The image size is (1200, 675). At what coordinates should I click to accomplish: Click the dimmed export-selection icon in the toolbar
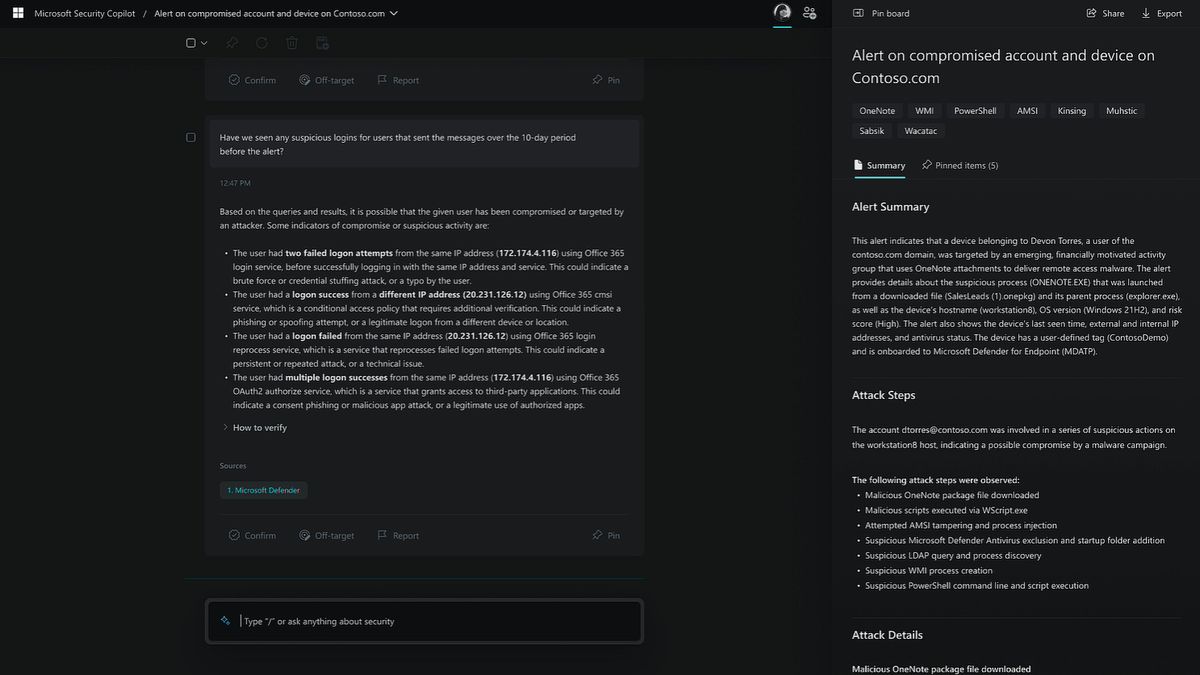(x=322, y=43)
